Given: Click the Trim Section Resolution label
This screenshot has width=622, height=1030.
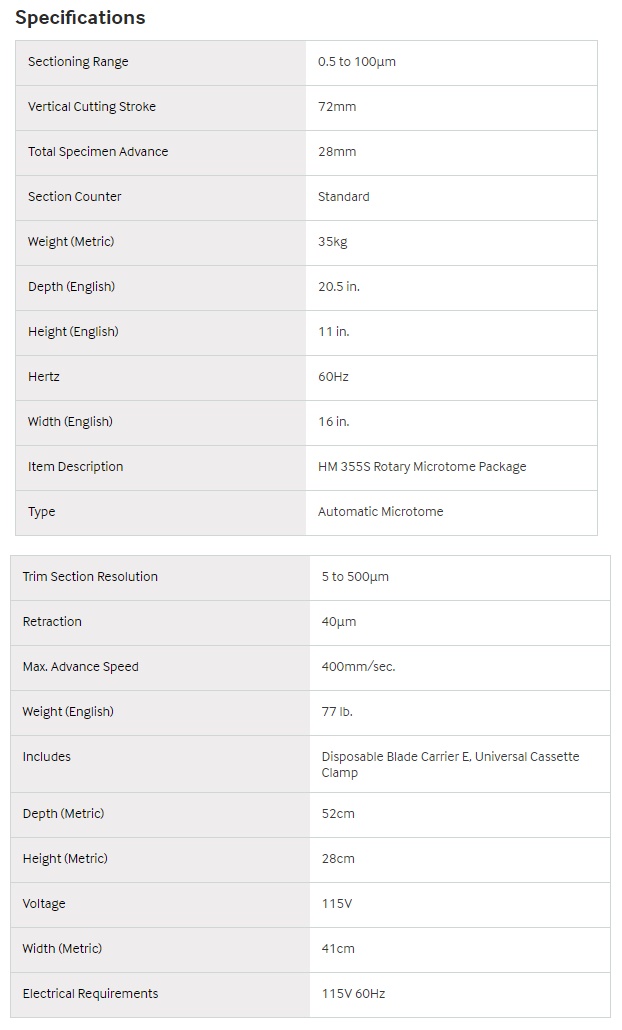Looking at the screenshot, I should [90, 577].
